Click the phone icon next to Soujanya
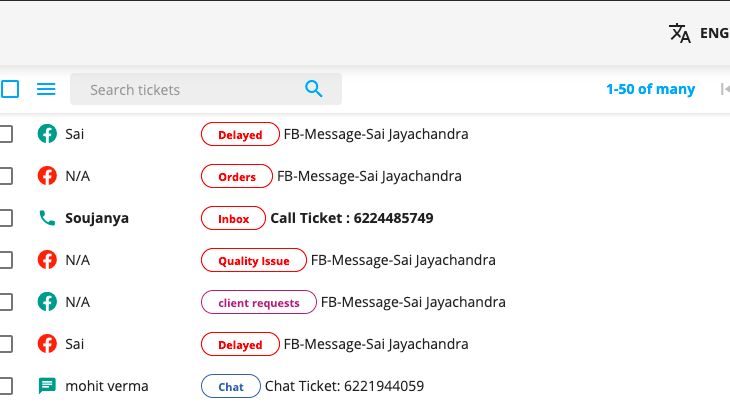 tap(47, 218)
